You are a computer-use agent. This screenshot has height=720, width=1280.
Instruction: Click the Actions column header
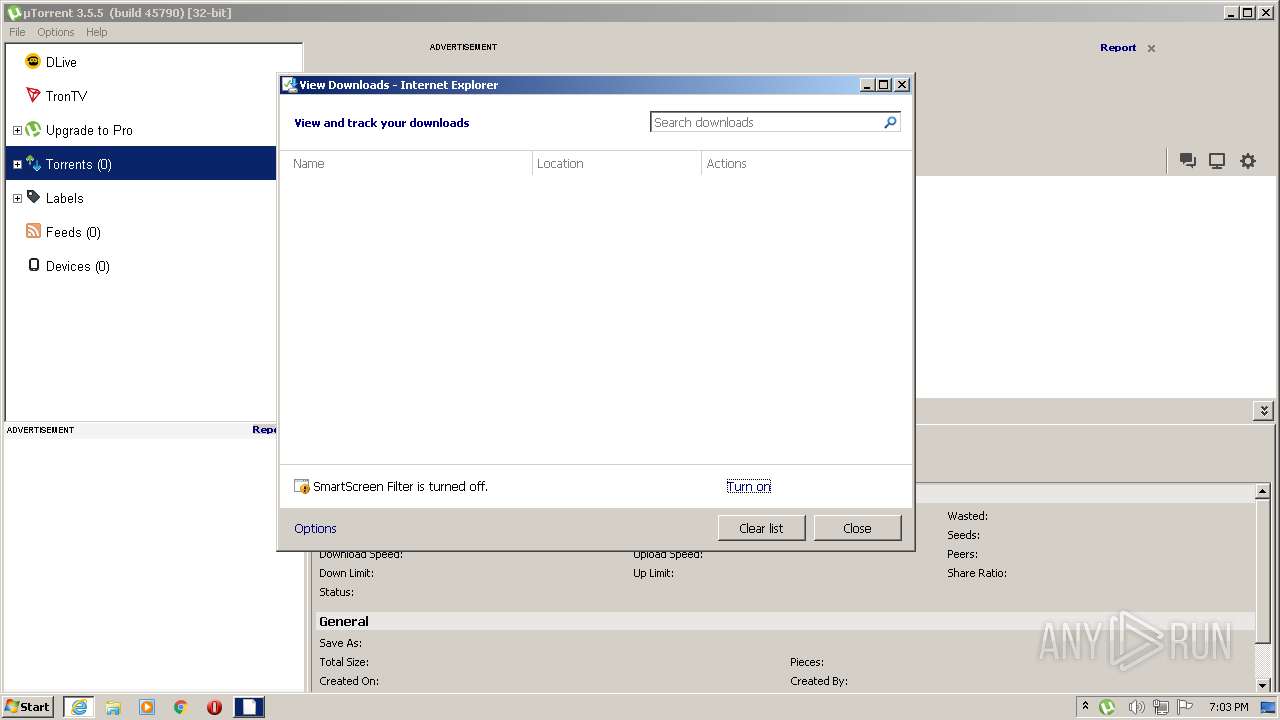(x=726, y=164)
